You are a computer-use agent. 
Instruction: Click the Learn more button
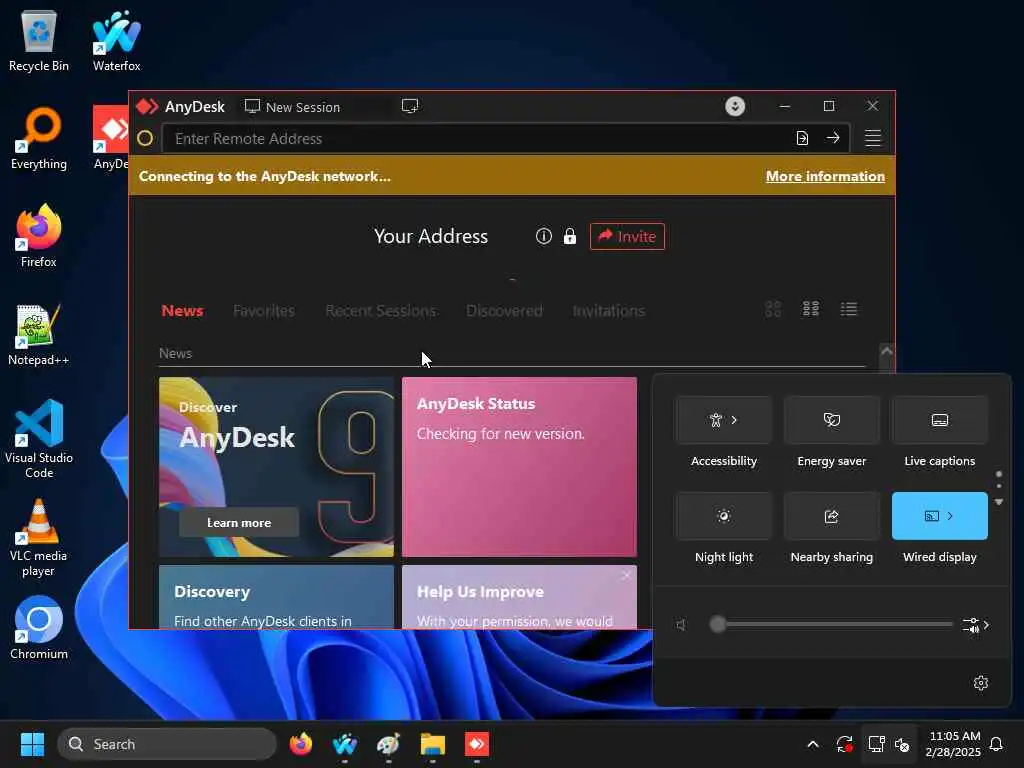pos(239,522)
